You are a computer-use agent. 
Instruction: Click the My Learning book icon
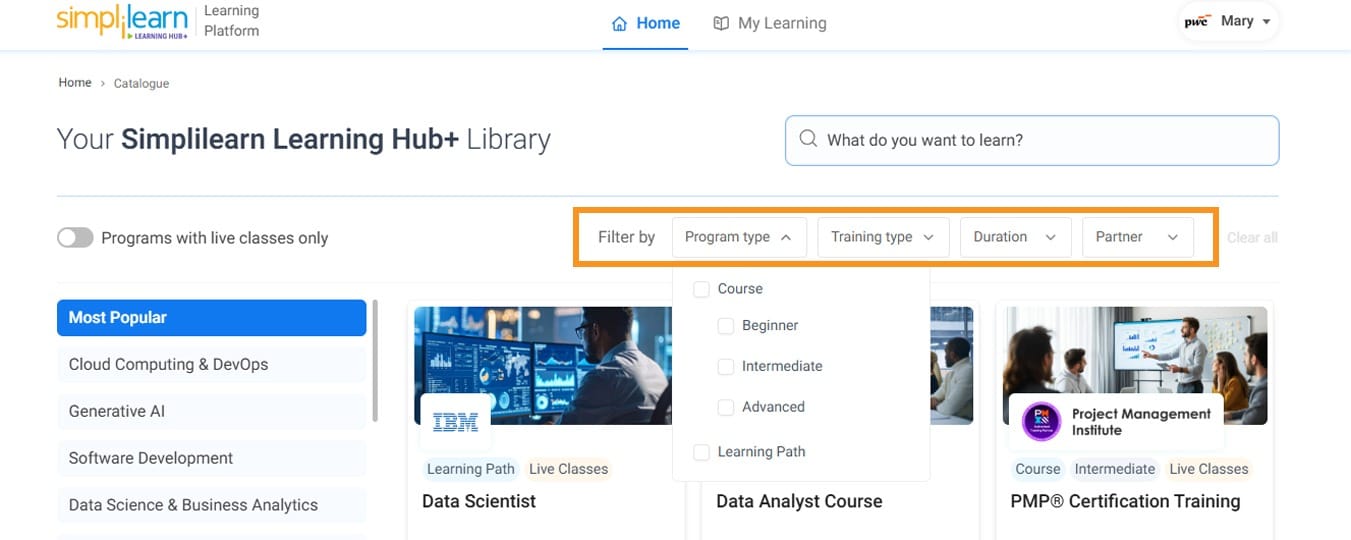click(721, 23)
